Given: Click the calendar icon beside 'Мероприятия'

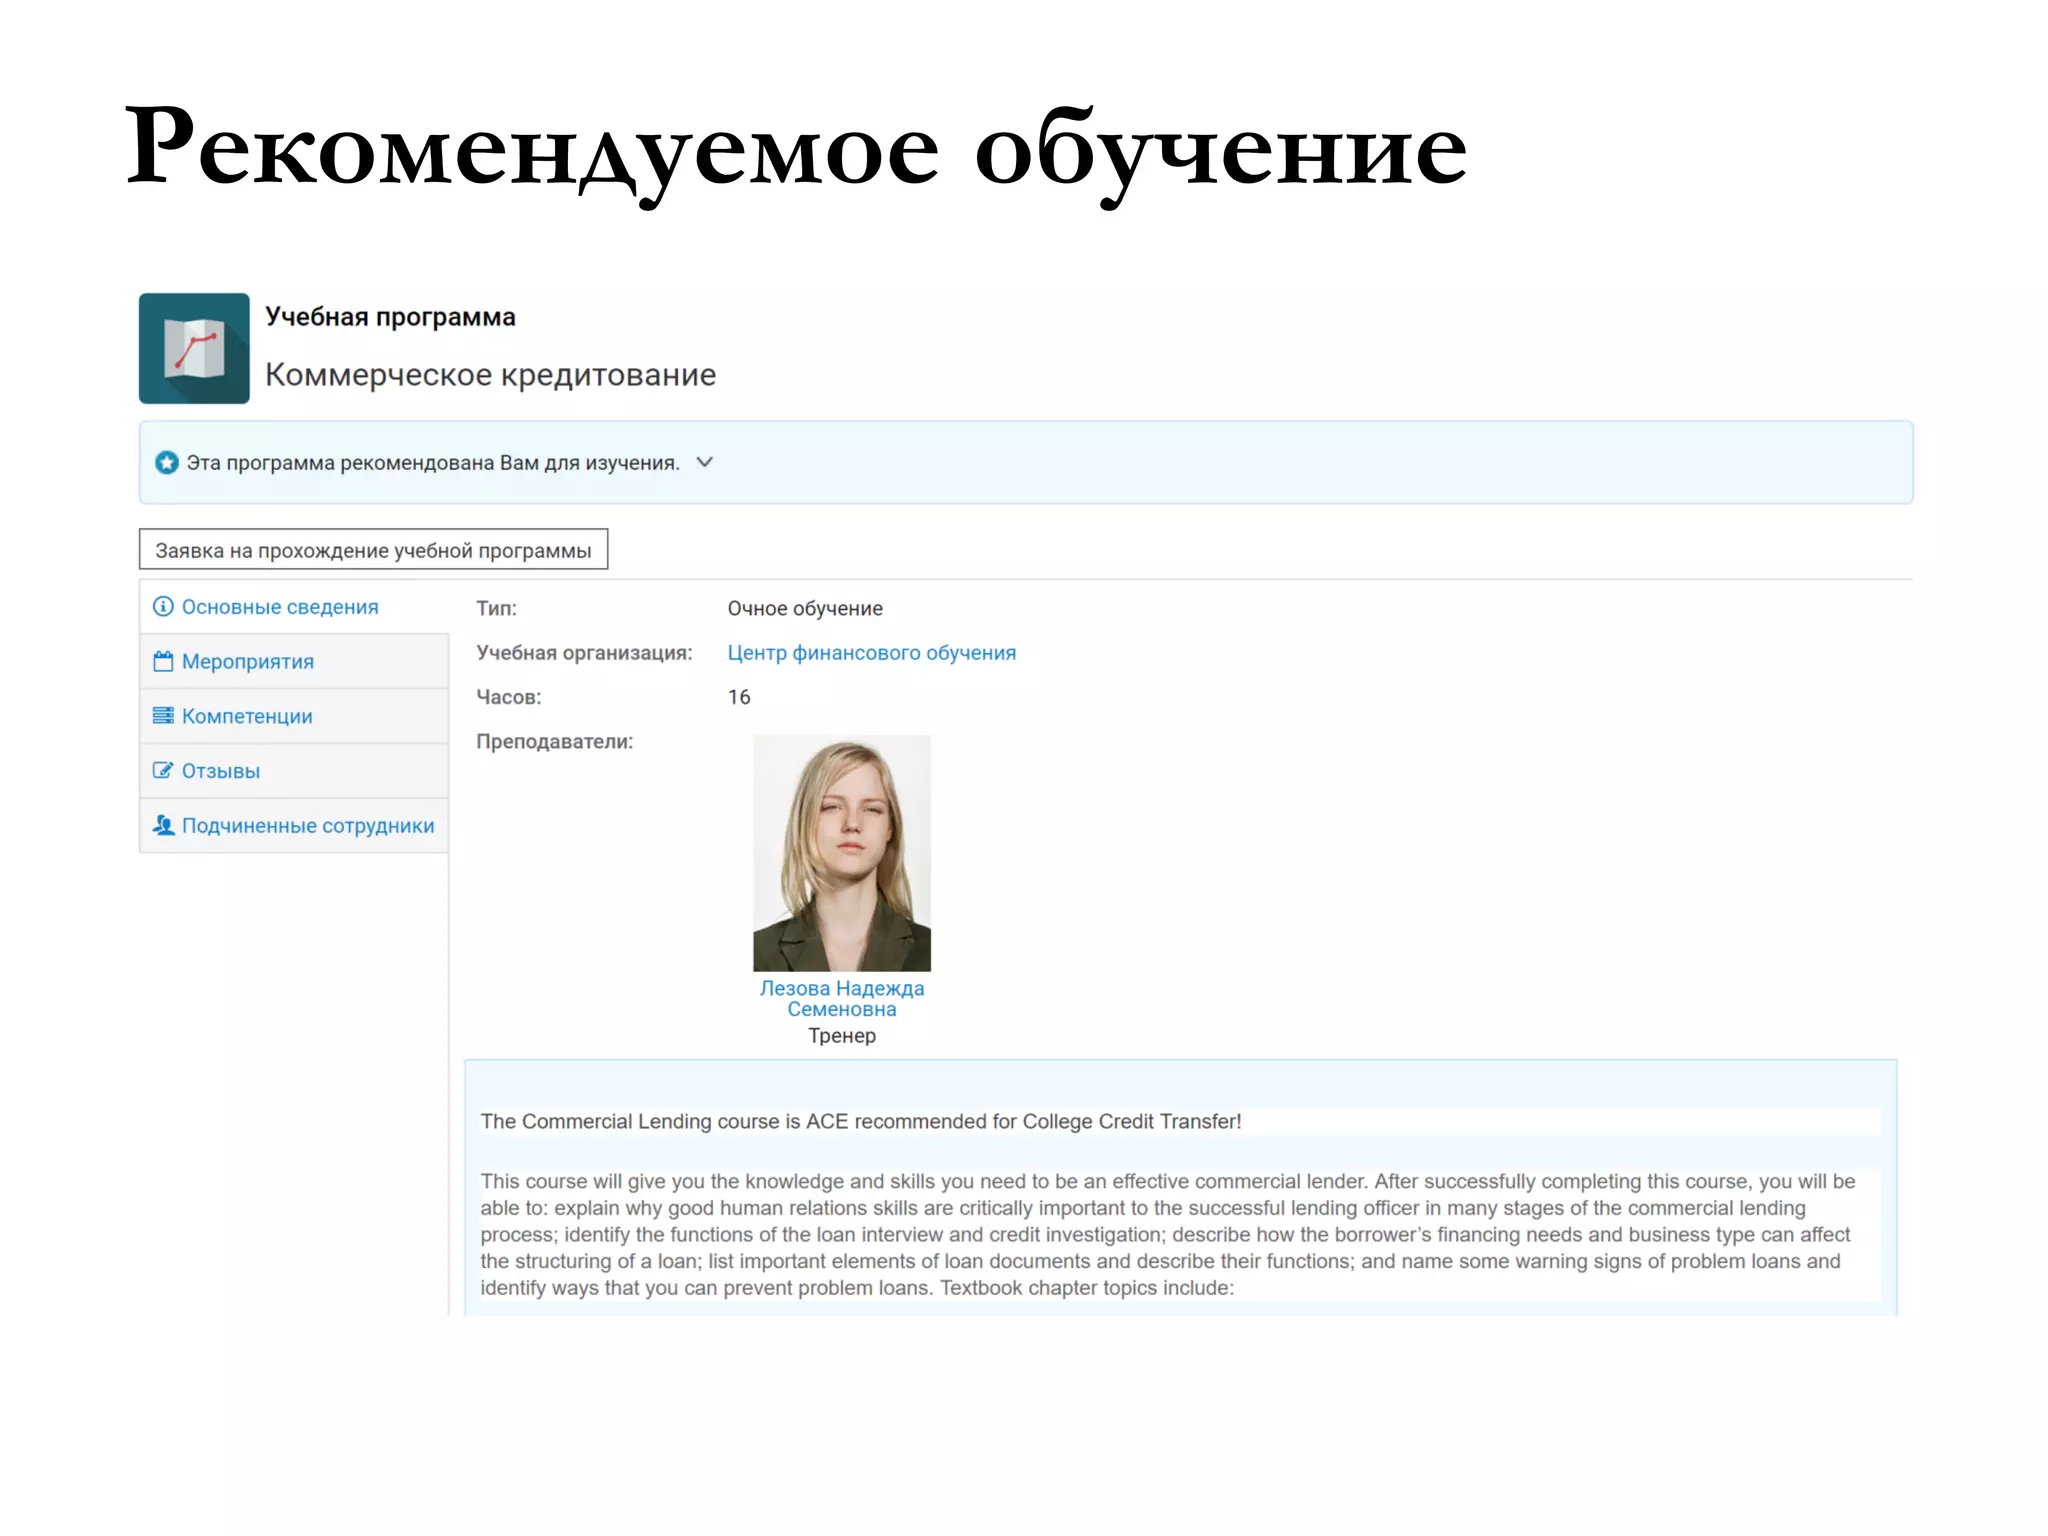Looking at the screenshot, I should (x=163, y=661).
